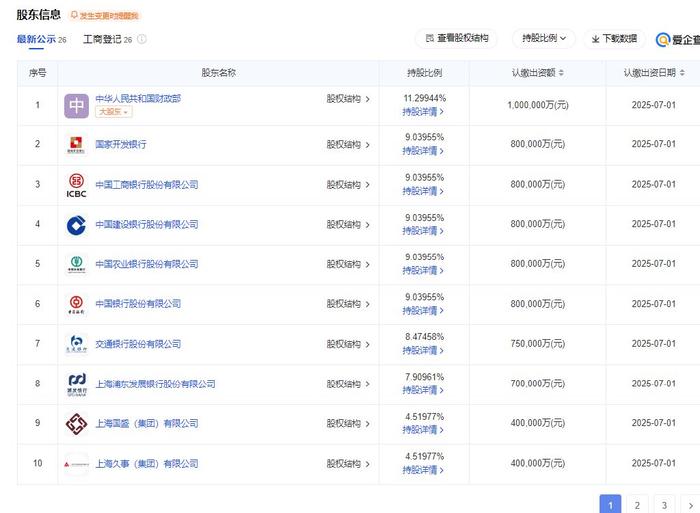Click the 上海国盛 logo icon
Viewport: 700px width, 513px height.
tap(76, 424)
